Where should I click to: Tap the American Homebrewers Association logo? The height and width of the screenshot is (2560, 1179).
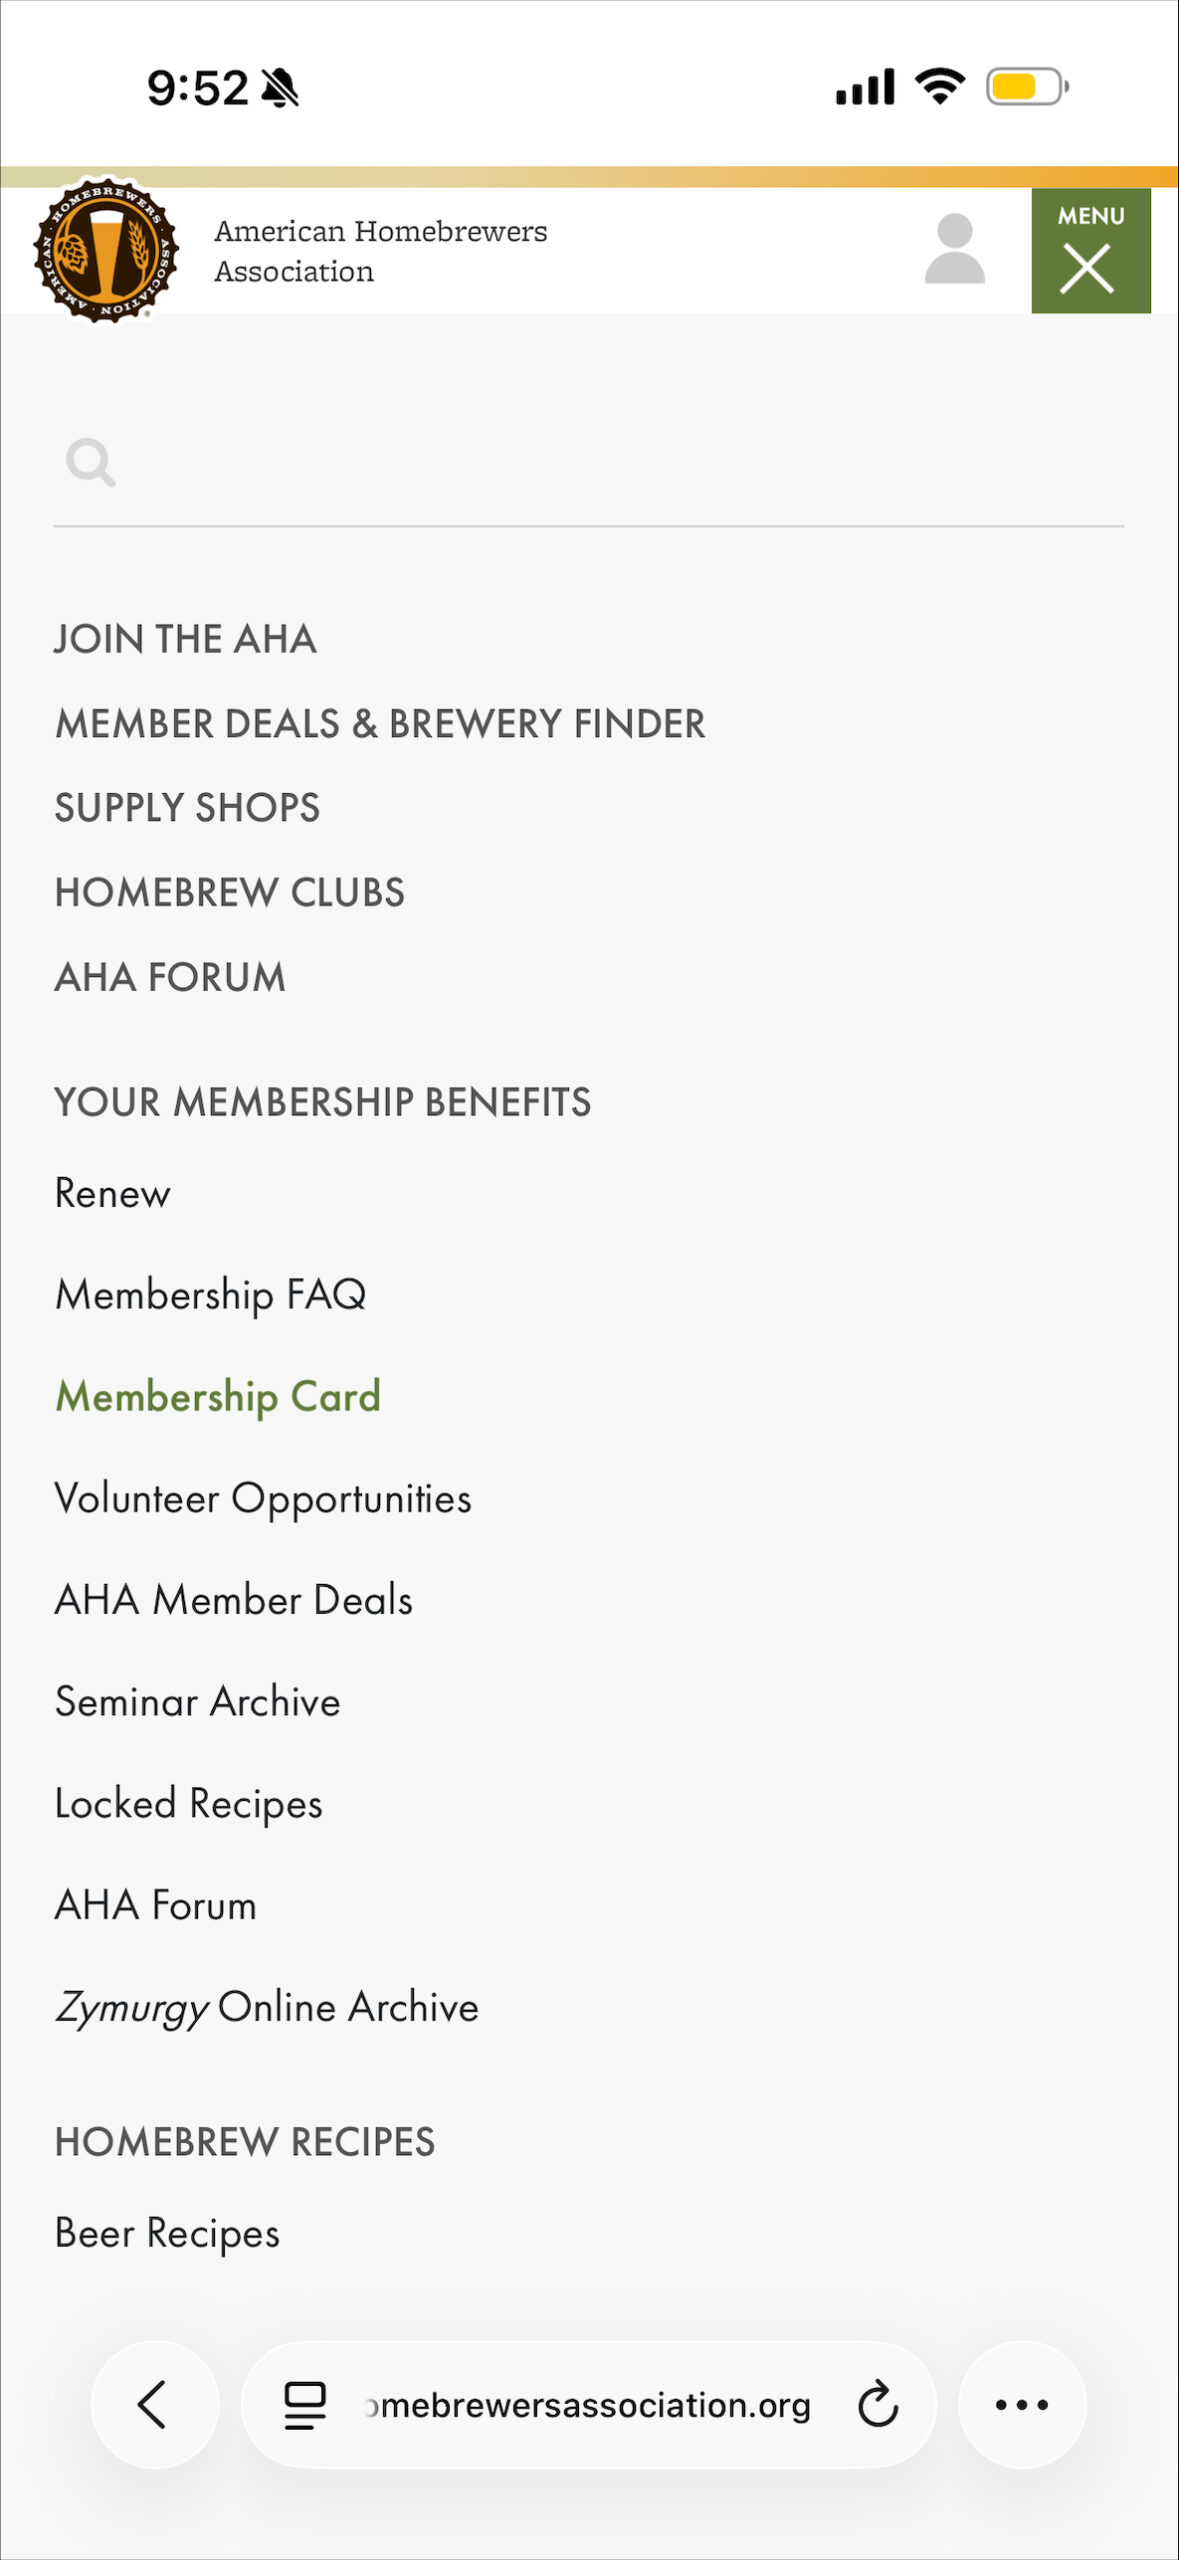(106, 250)
